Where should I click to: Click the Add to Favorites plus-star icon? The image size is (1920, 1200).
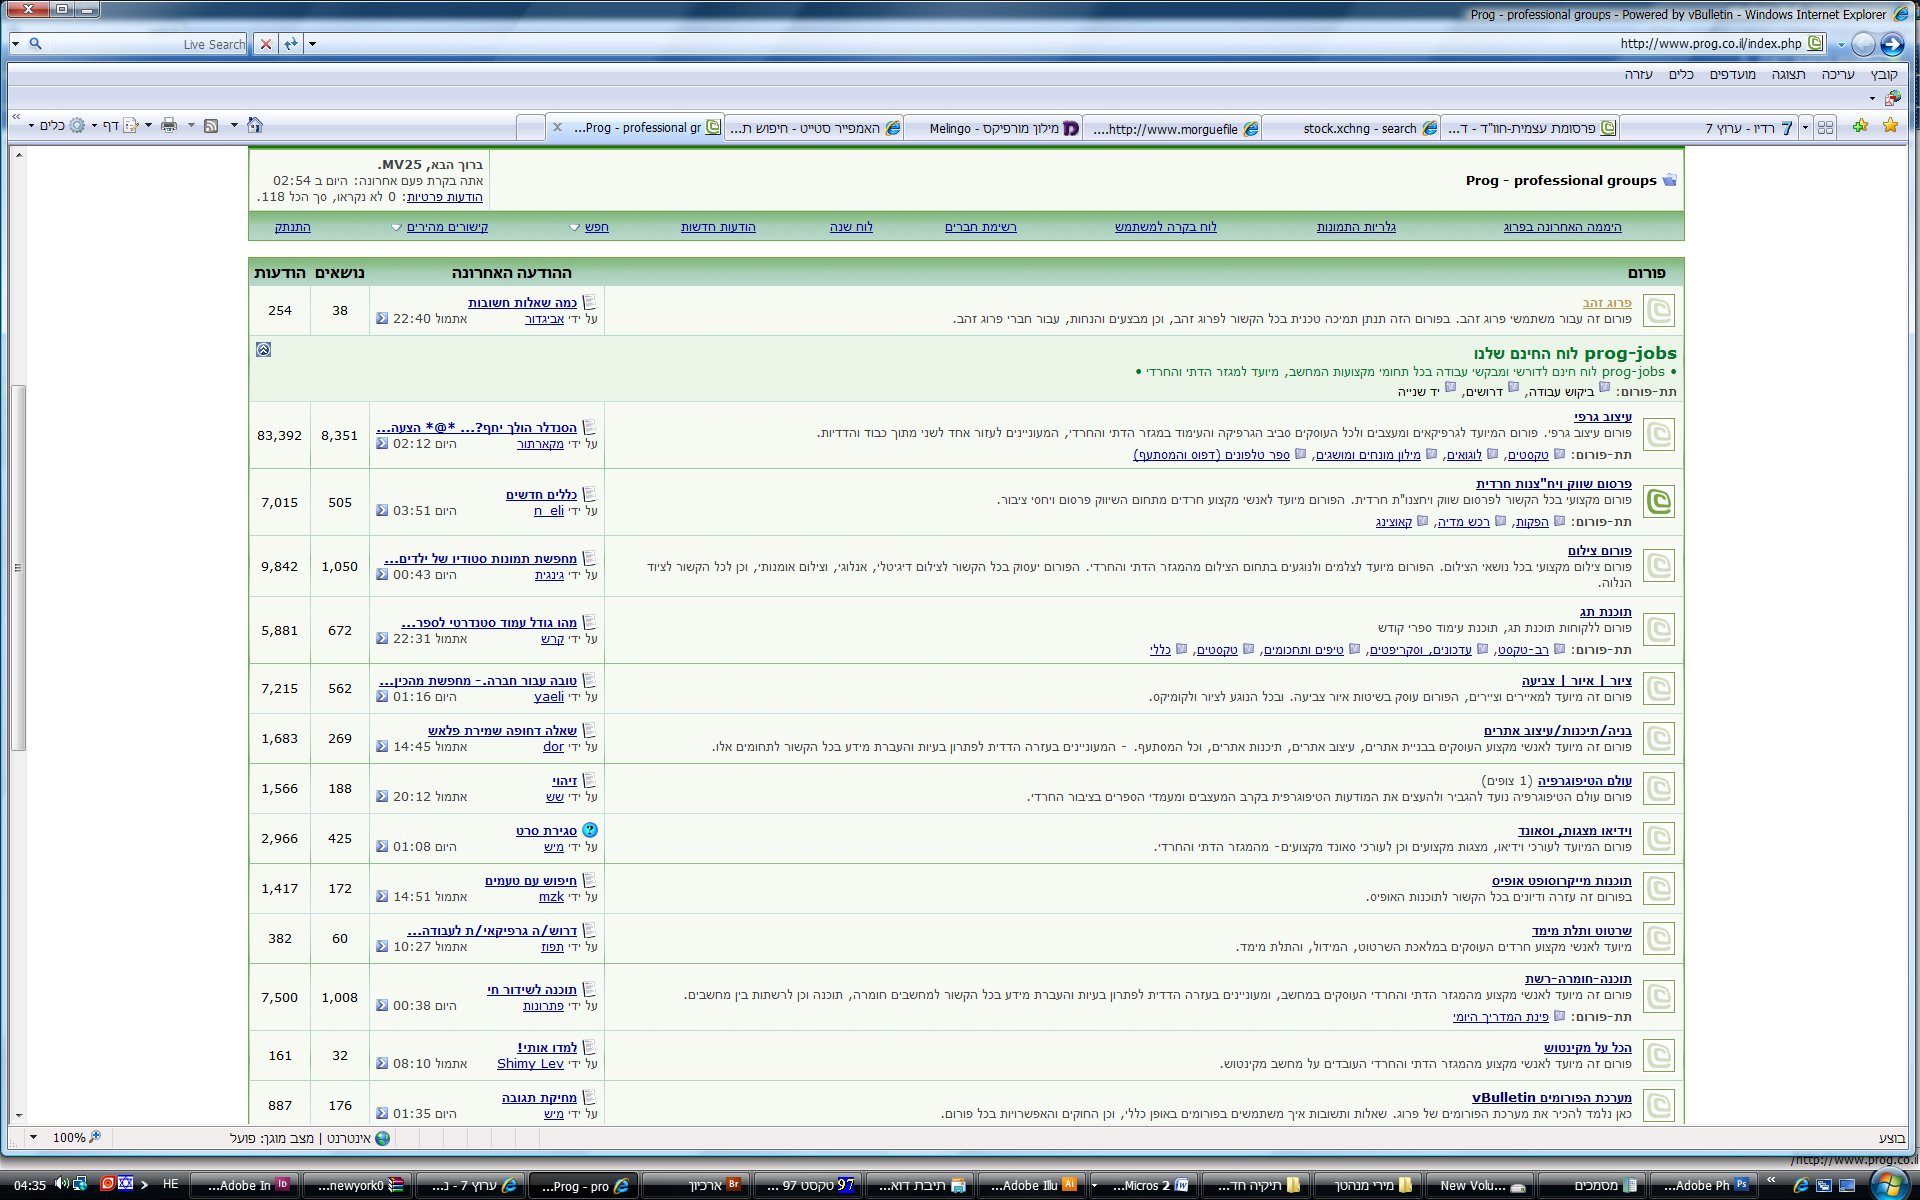(x=1860, y=126)
